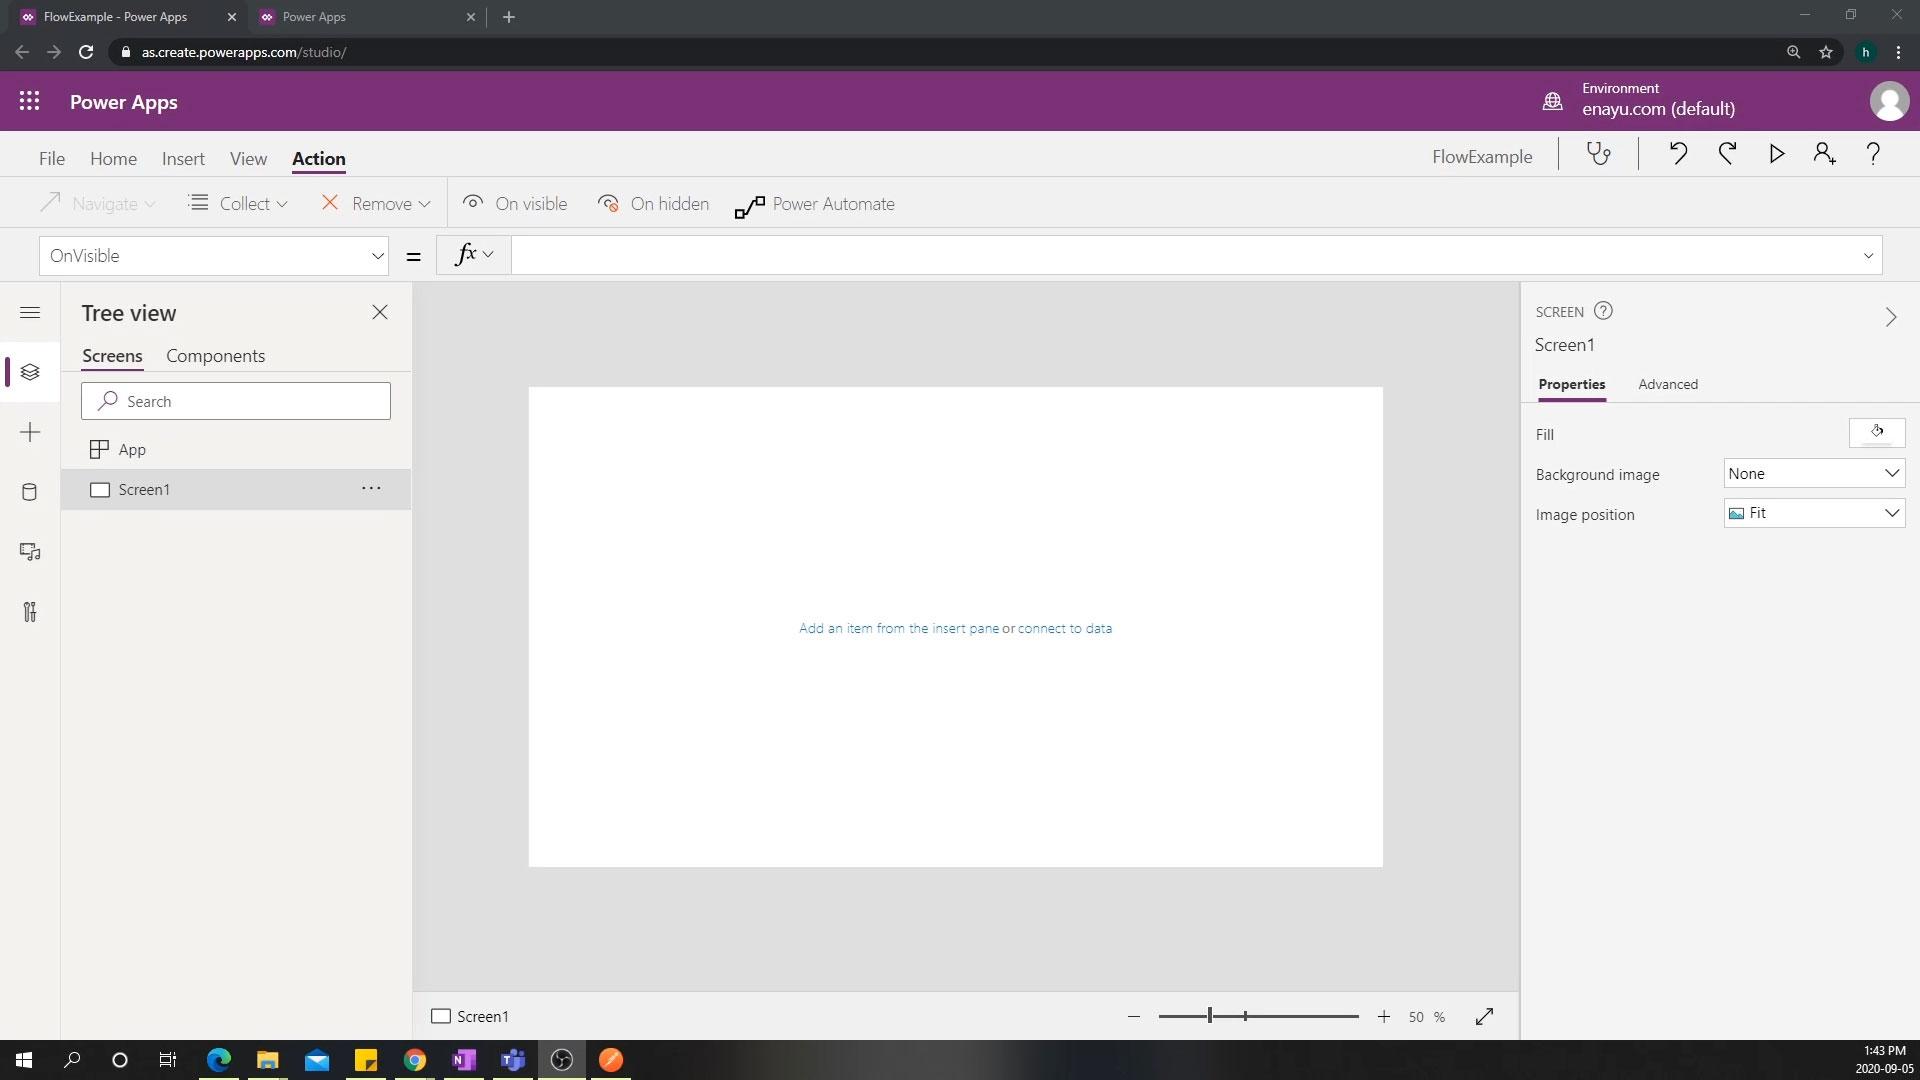
Task: Click the Fill color swatch
Action: click(1876, 433)
